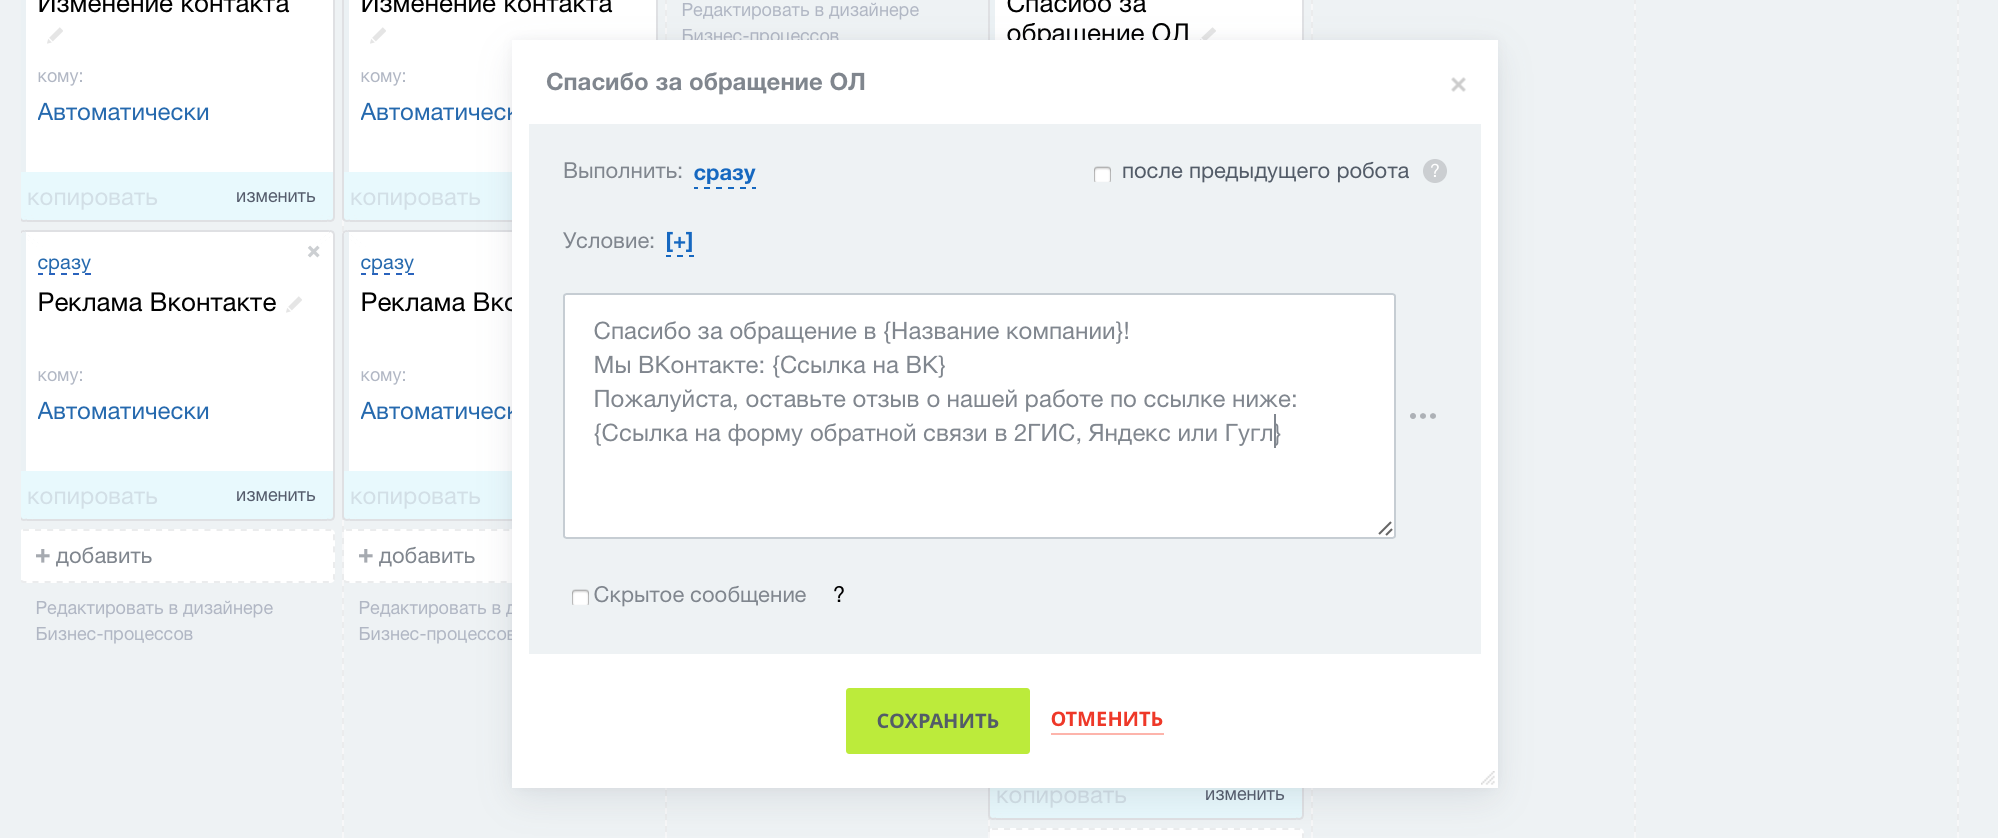Click the gray help icon near после предыдущего робота
Viewport: 1998px width, 838px height.
[x=1435, y=171]
